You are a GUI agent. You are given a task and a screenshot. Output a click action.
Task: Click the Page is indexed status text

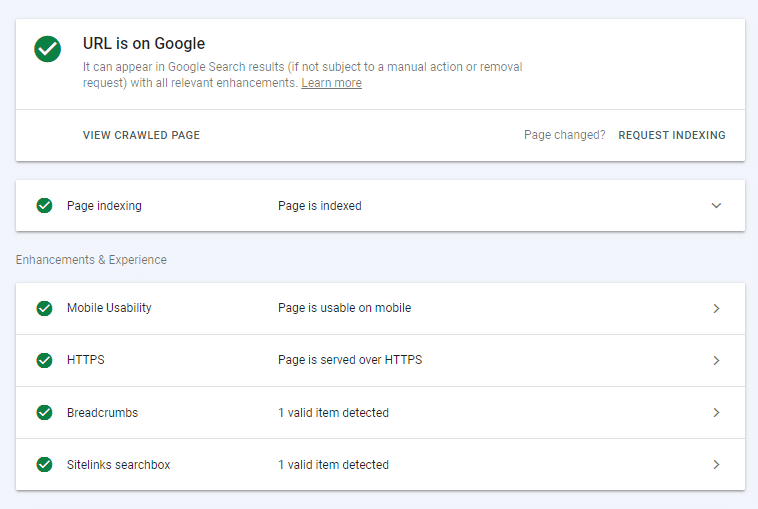[319, 206]
